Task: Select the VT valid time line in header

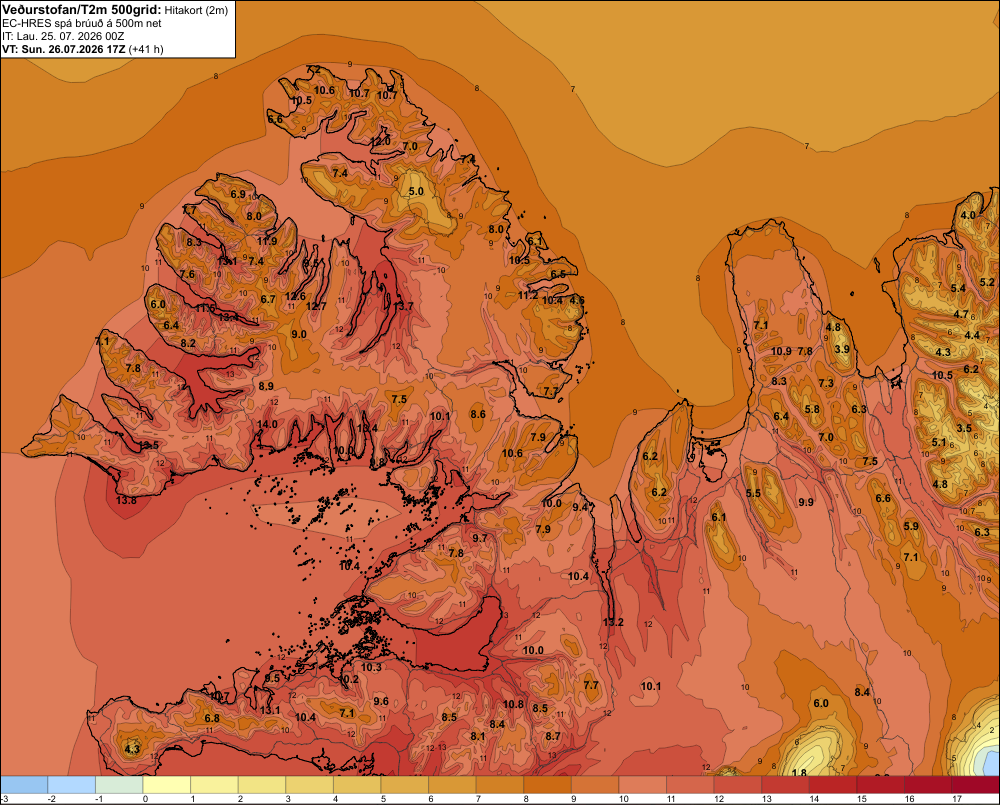Action: point(83,49)
